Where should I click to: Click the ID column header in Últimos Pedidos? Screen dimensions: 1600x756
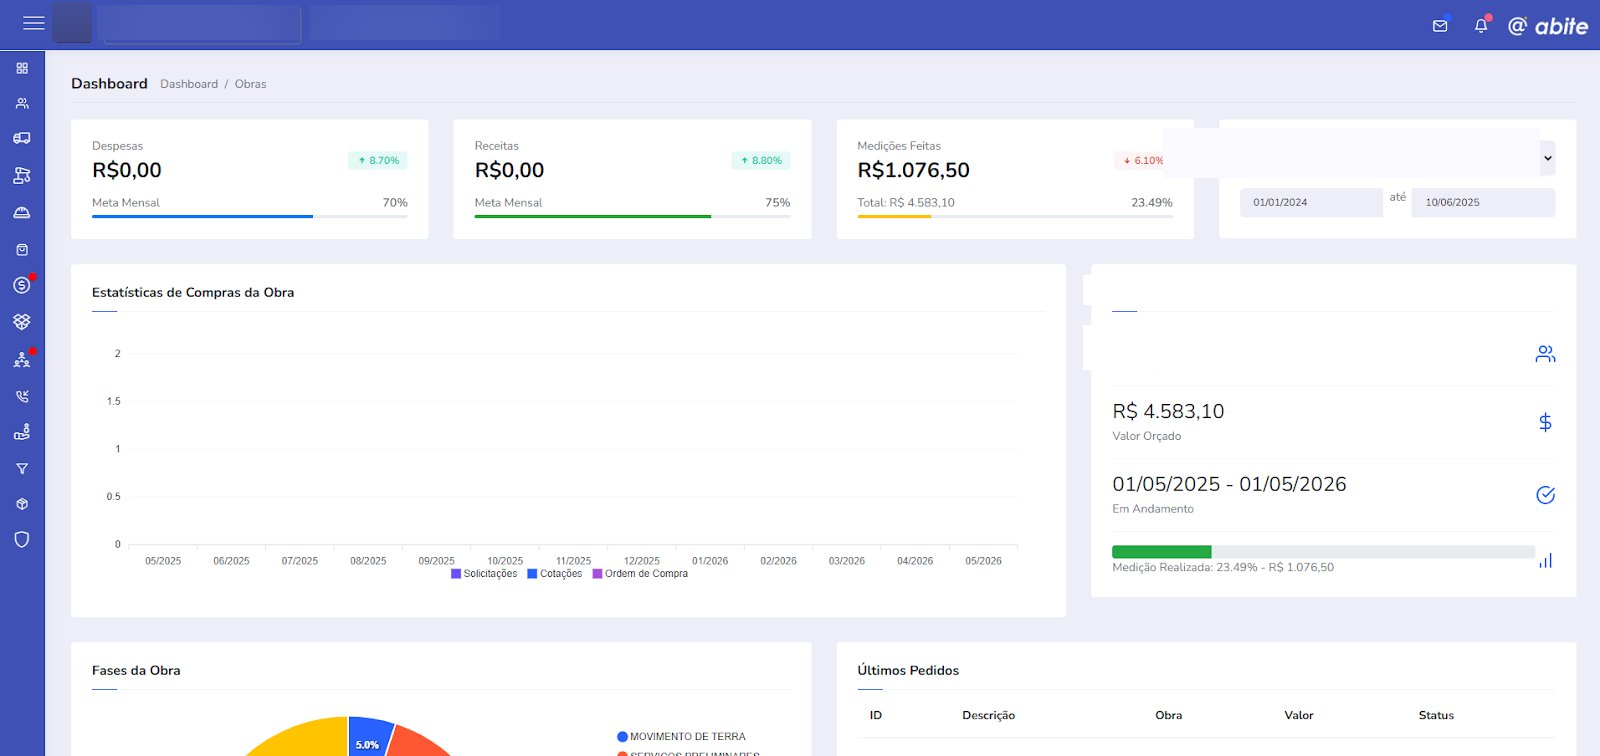(x=875, y=715)
